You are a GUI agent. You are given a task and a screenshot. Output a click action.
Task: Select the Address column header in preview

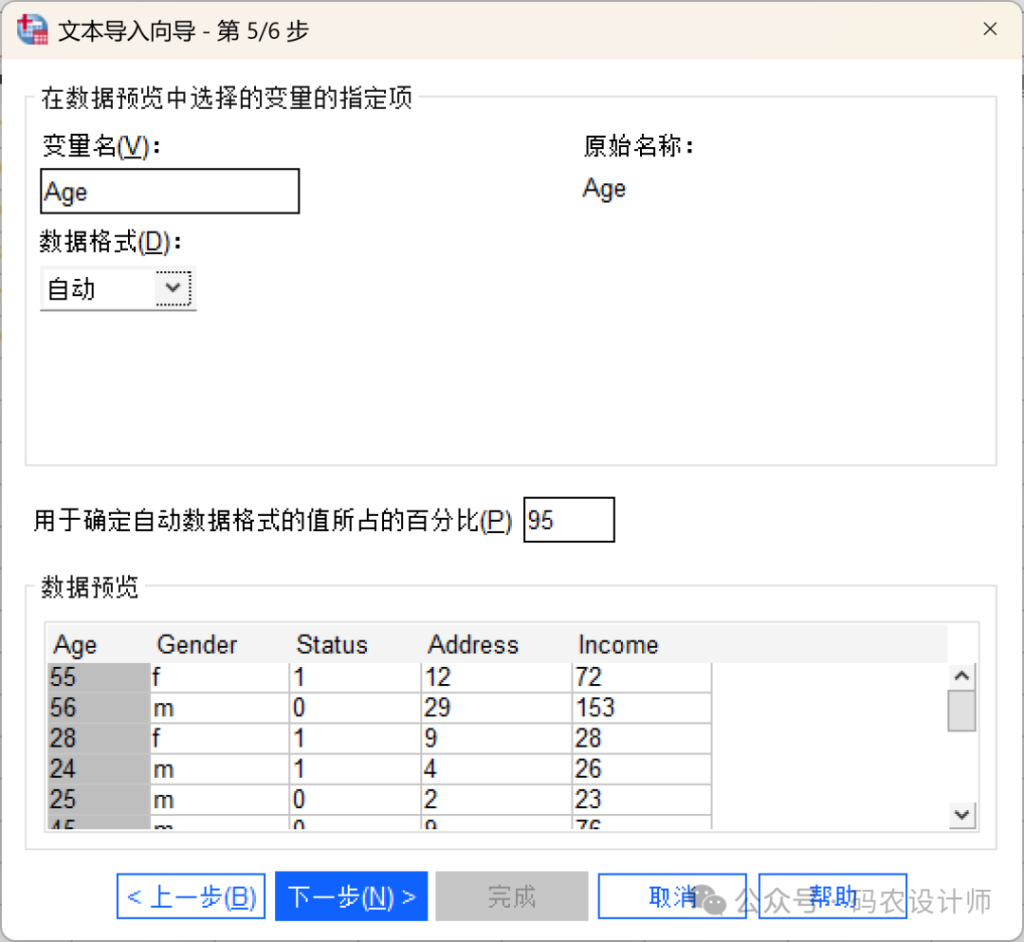click(473, 645)
